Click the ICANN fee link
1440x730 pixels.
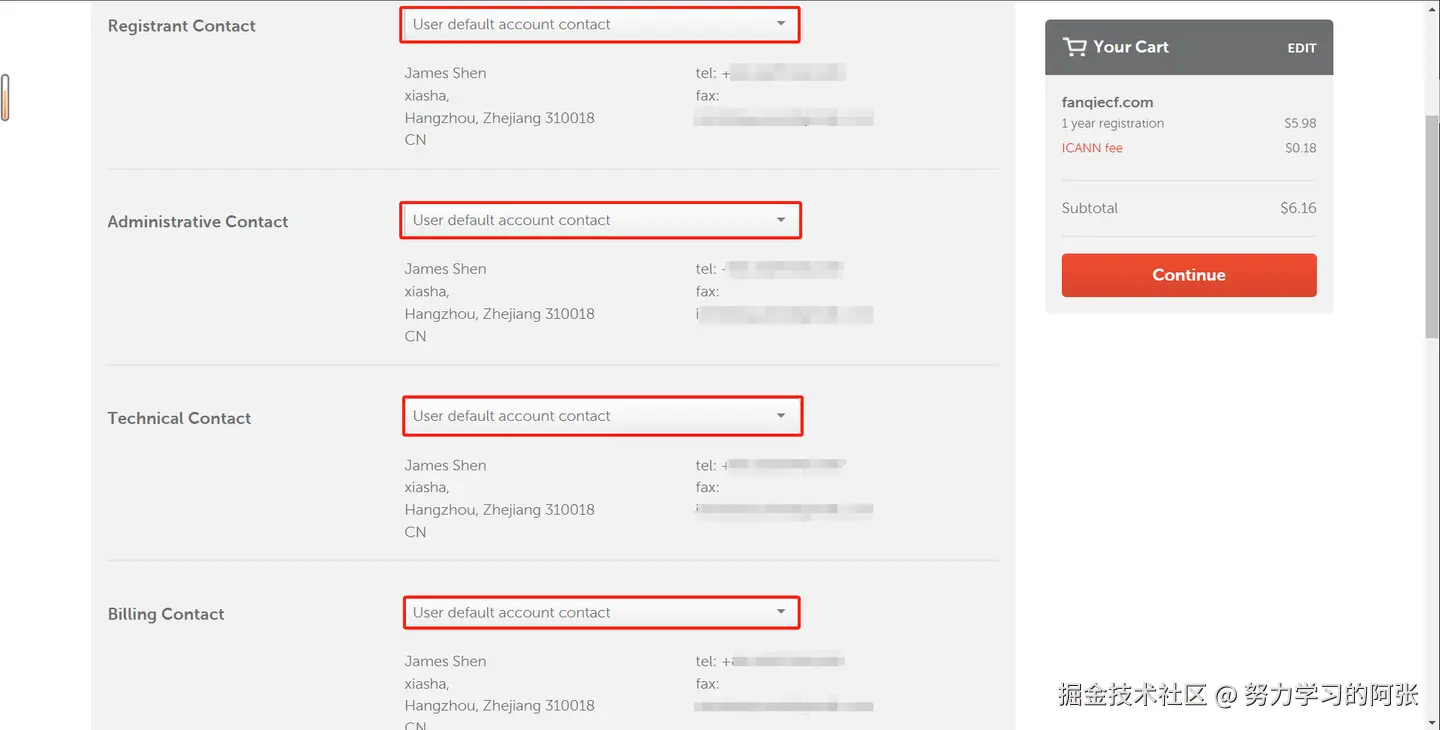point(1092,148)
